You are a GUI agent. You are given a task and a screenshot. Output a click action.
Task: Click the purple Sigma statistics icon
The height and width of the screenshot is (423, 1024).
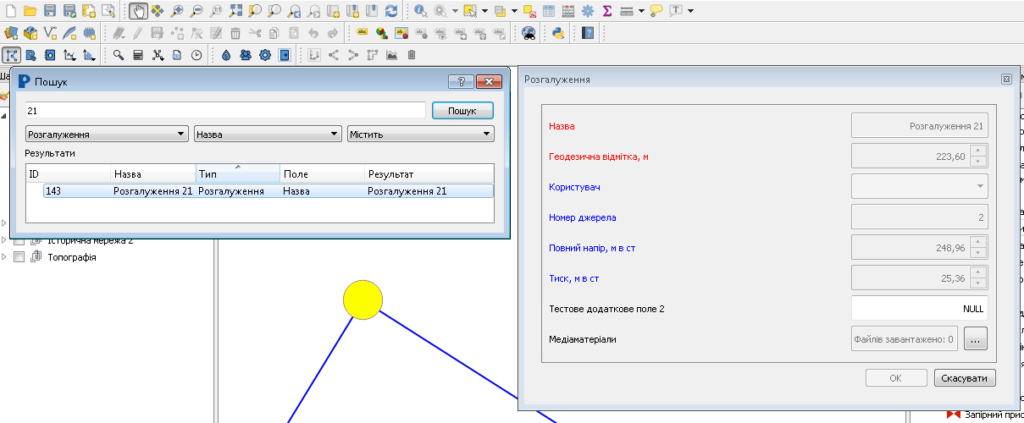tap(607, 10)
